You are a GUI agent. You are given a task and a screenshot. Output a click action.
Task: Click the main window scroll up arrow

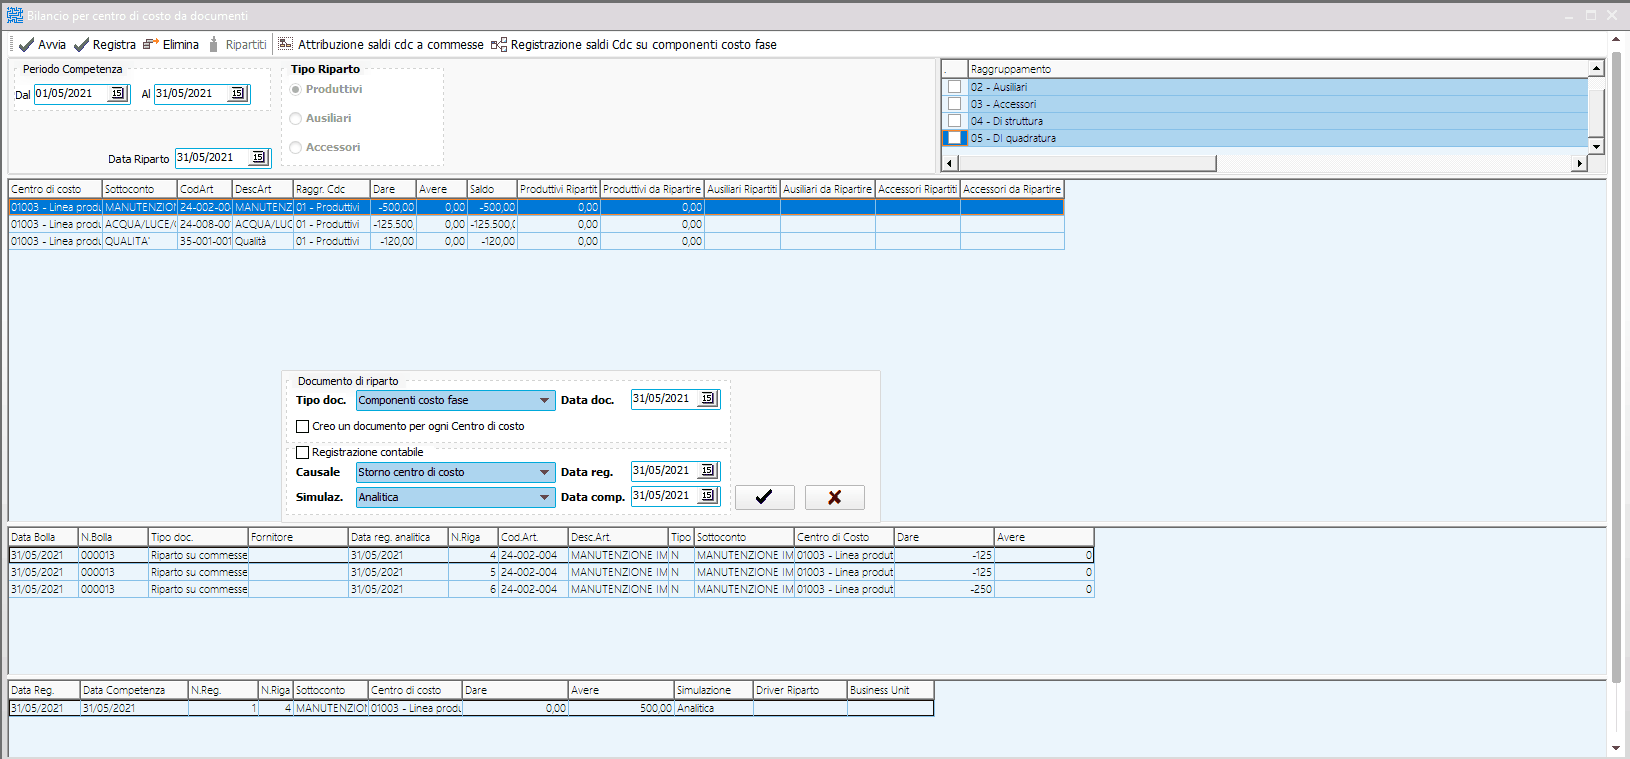(x=1616, y=39)
